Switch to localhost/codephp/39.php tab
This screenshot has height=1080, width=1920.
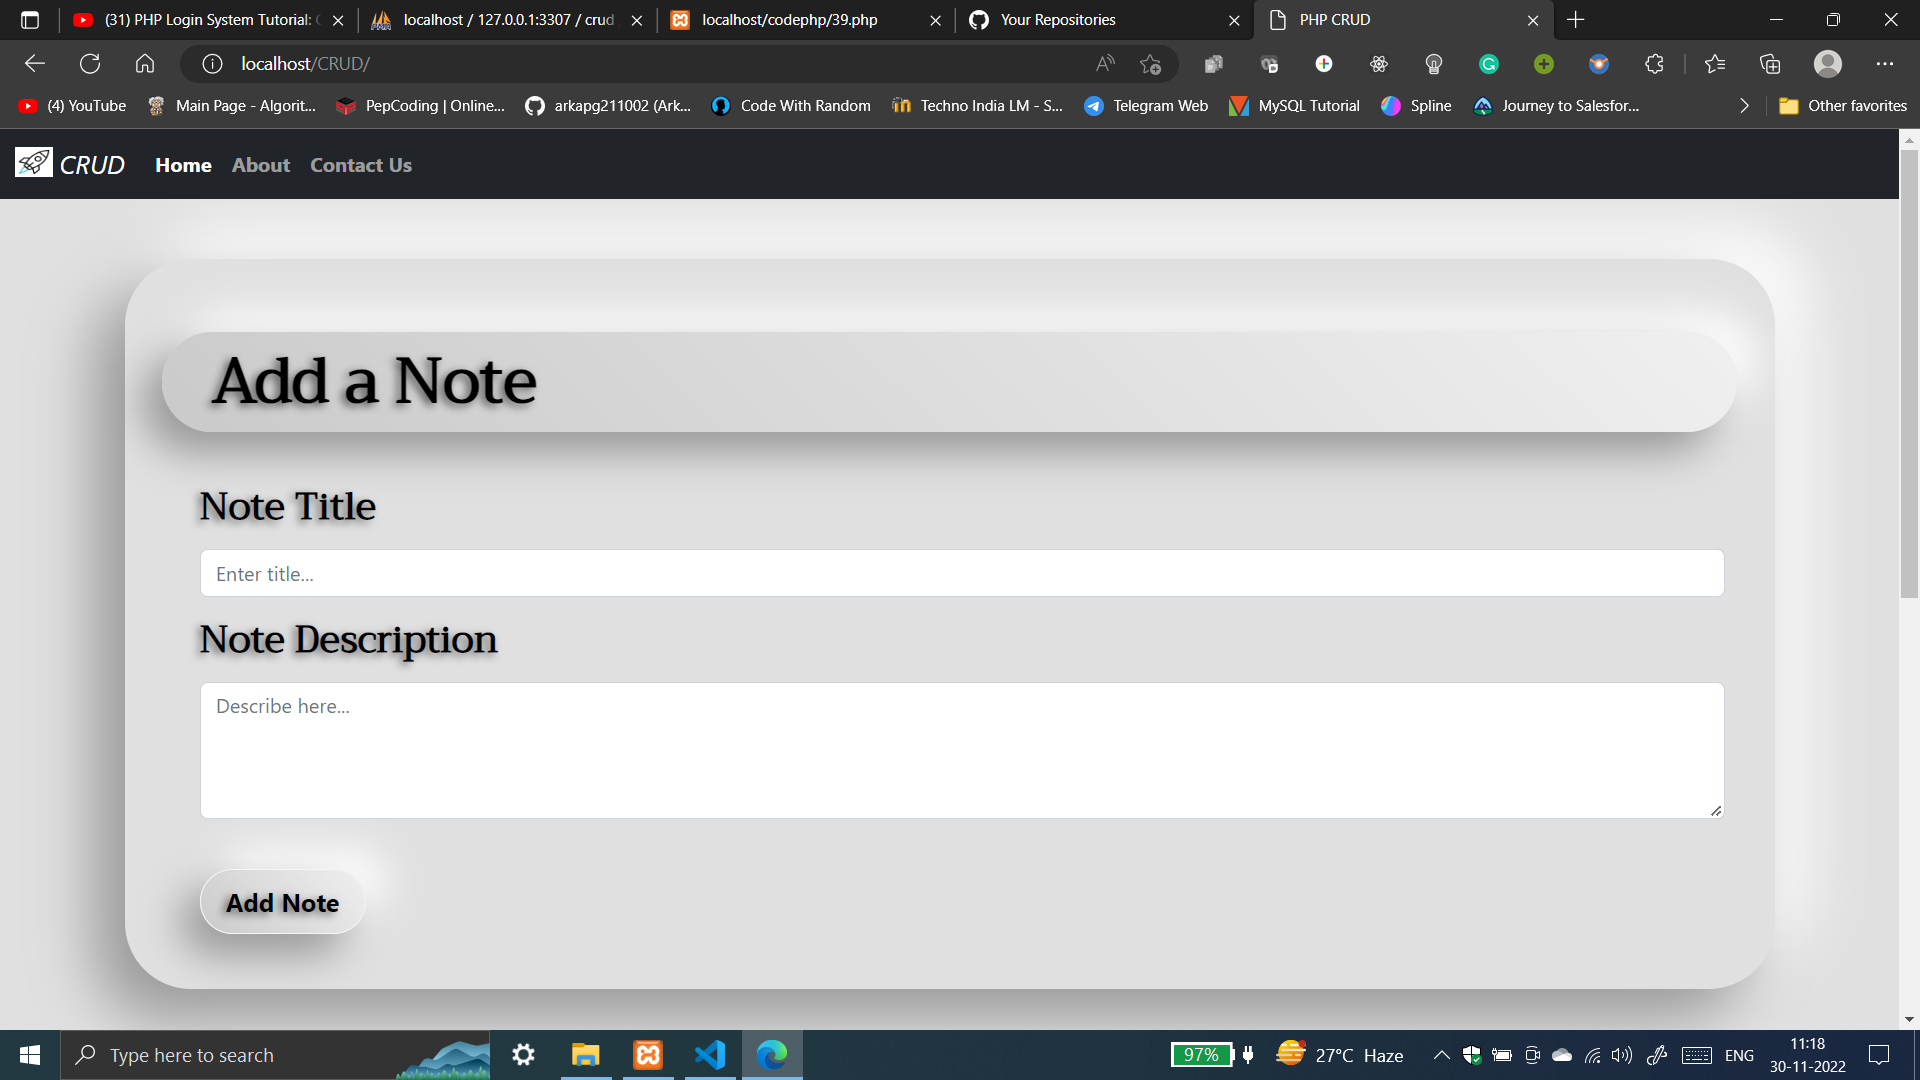pos(789,20)
